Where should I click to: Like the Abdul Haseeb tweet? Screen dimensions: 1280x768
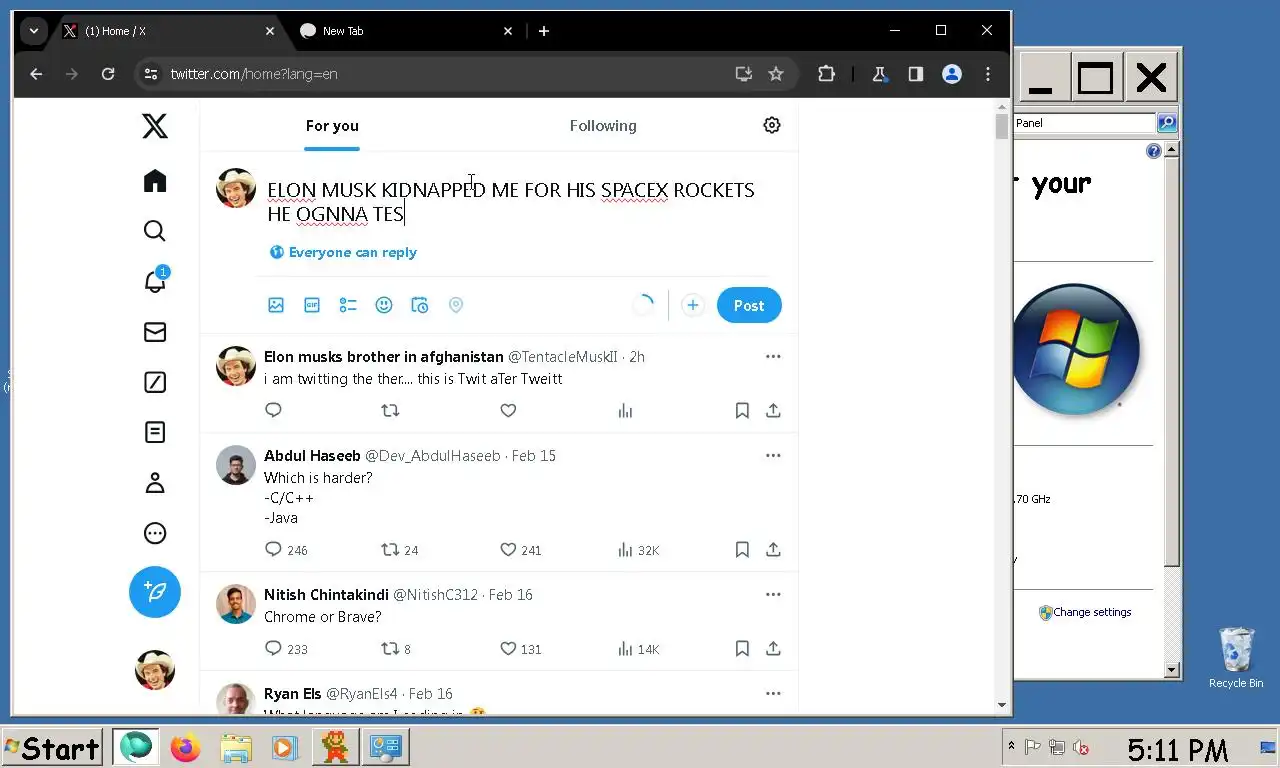click(508, 549)
